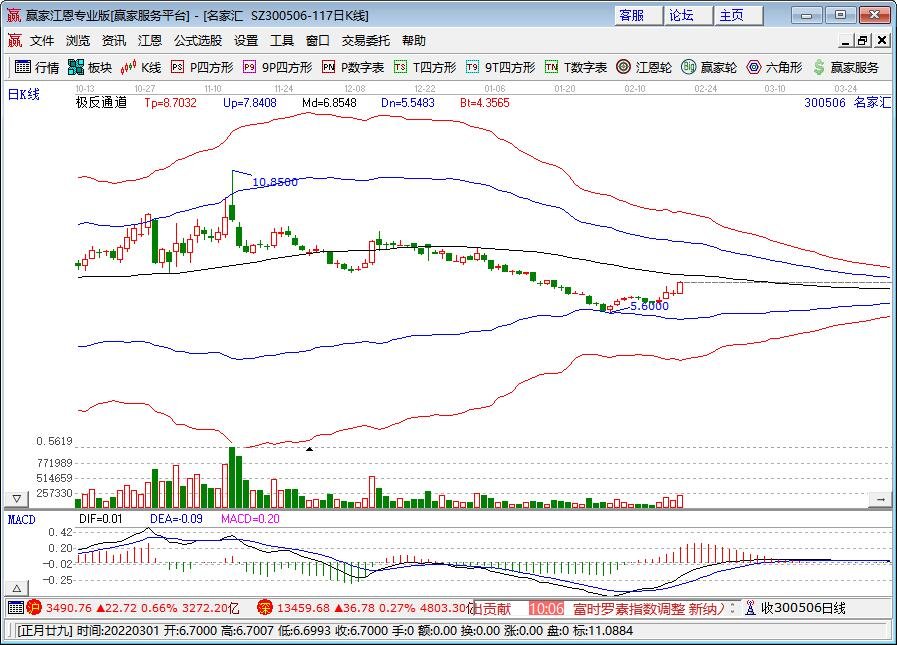897x645 pixels.
Task: Click the 10.8500 high price label
Action: [275, 182]
